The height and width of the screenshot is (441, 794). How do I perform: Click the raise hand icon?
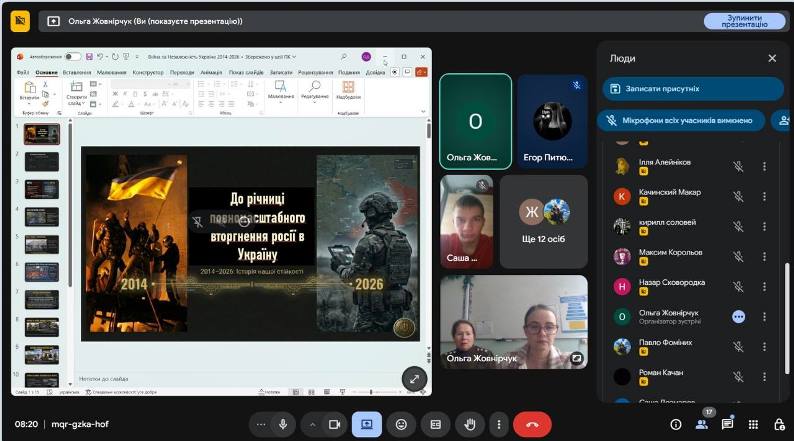point(470,424)
